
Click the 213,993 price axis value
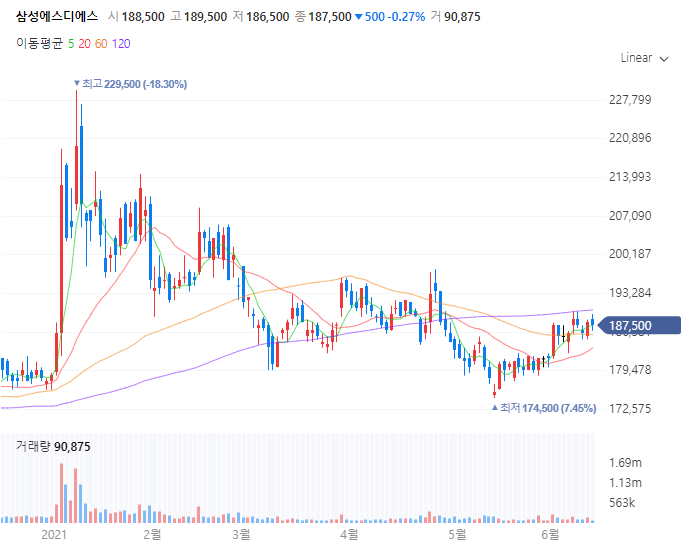(x=630, y=177)
